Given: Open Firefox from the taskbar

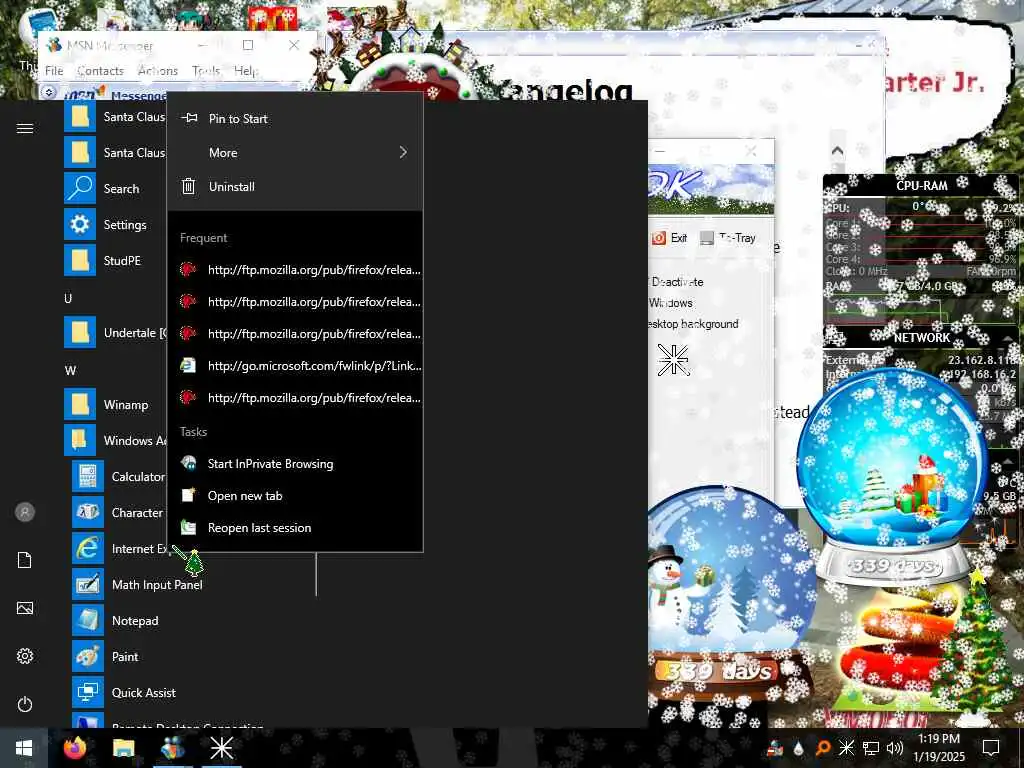Looking at the screenshot, I should (75, 748).
